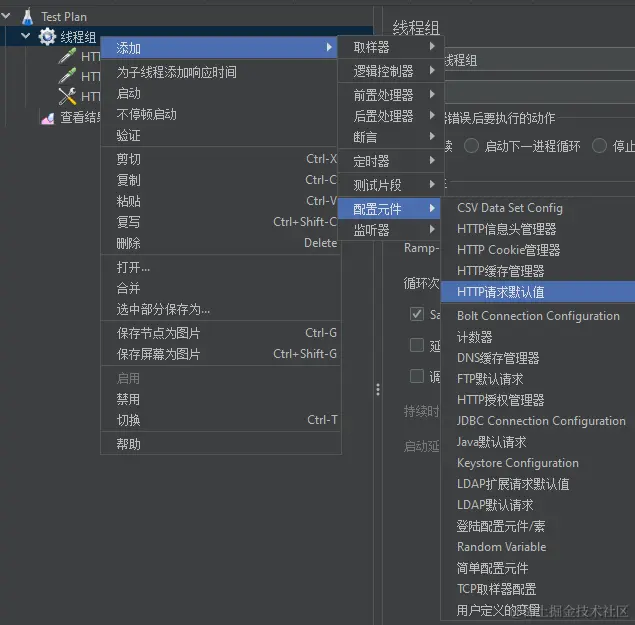This screenshot has width=635, height=625.
Task: Add FTP默认请求 config element
Action: [538, 379]
